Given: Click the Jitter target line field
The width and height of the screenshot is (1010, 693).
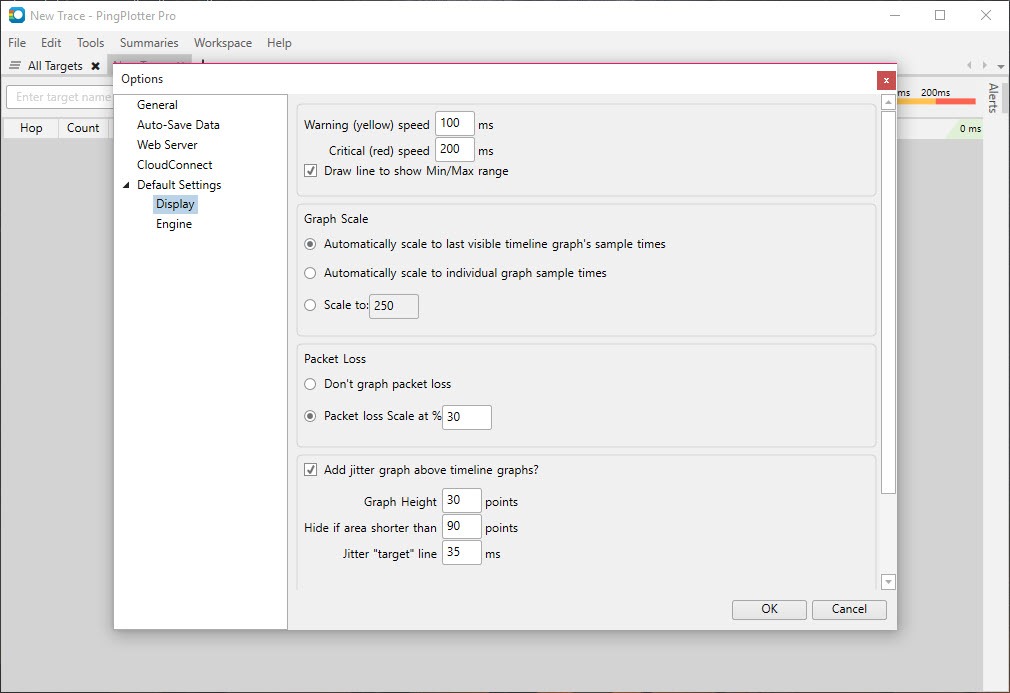Looking at the screenshot, I should point(462,553).
